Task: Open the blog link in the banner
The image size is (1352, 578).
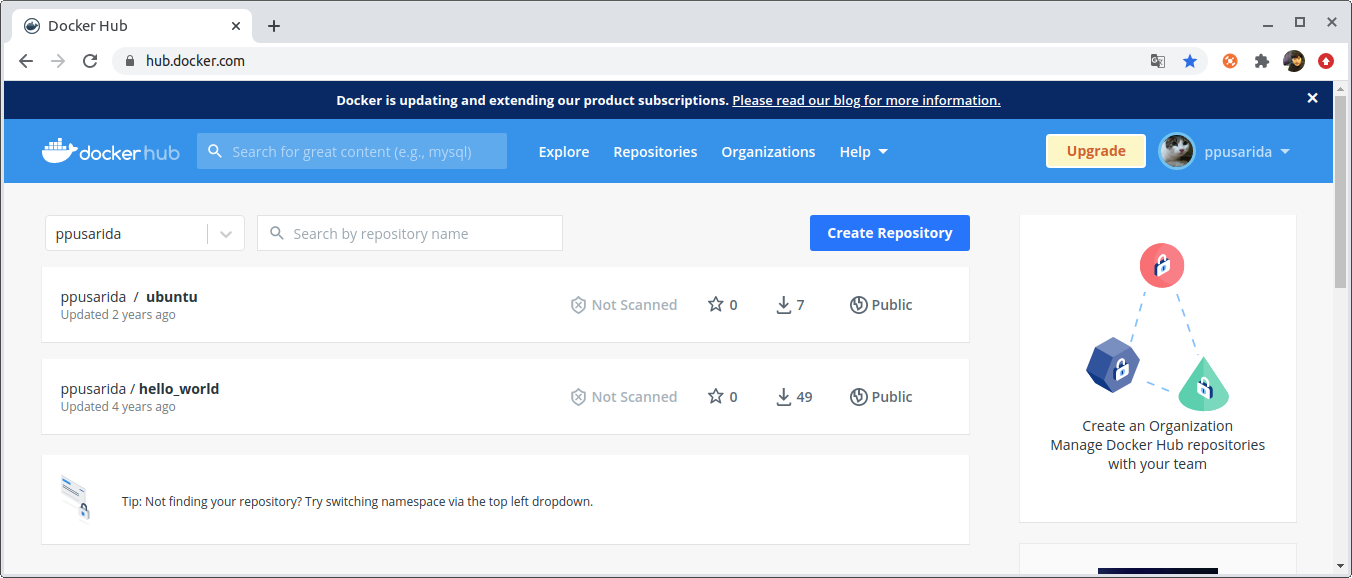Action: coord(866,100)
